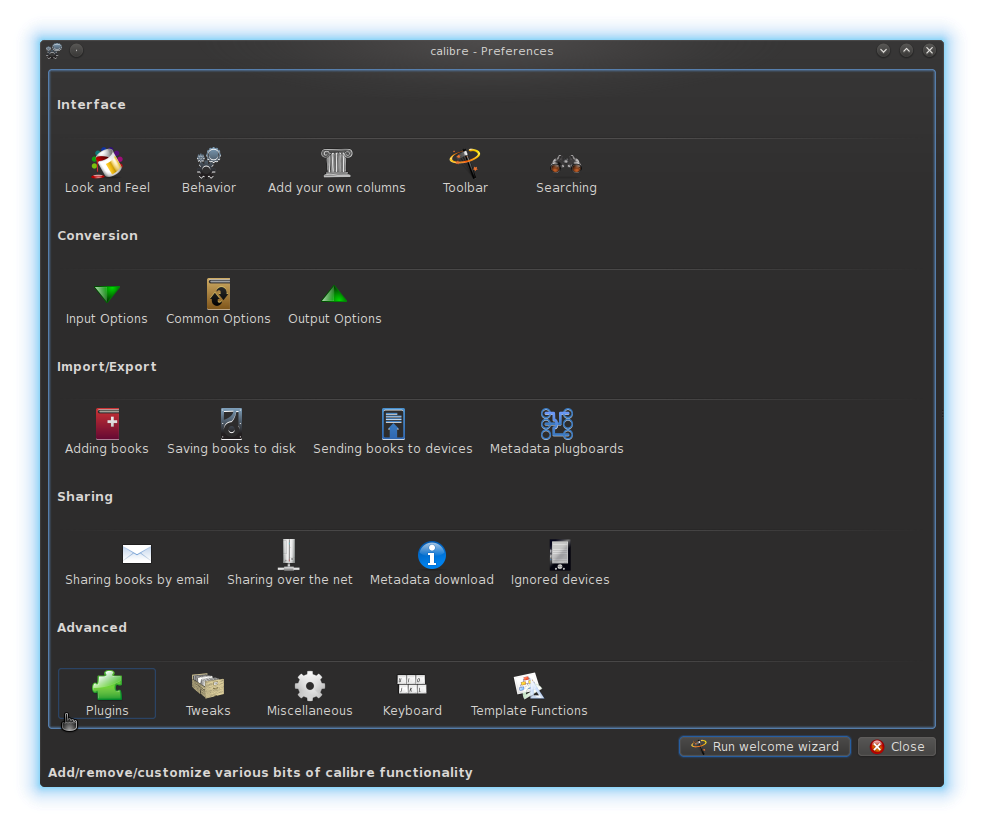Open the window menu icon in title bar
Viewport: 984px width, 827px height.
(54, 51)
